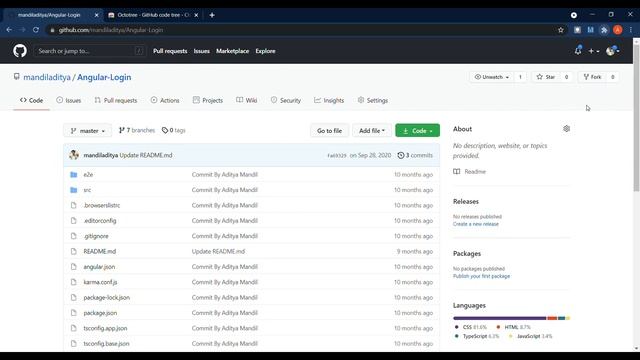Image resolution: width=640 pixels, height=360 pixels.
Task: Fork the repository
Action: click(x=592, y=77)
